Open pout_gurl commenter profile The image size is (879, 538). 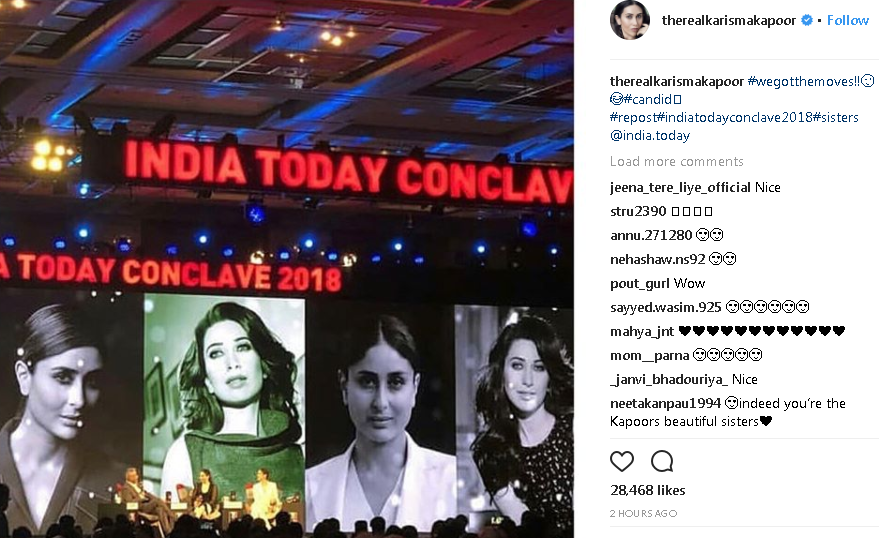pos(639,284)
